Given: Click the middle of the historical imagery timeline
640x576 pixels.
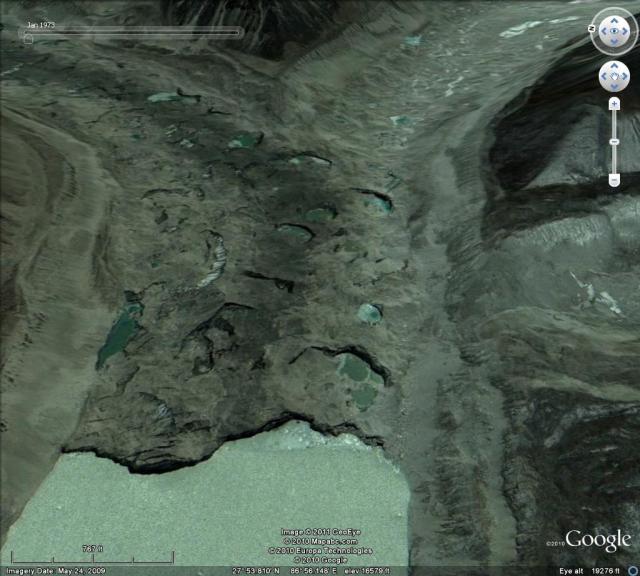Looking at the screenshot, I should (x=133, y=32).
